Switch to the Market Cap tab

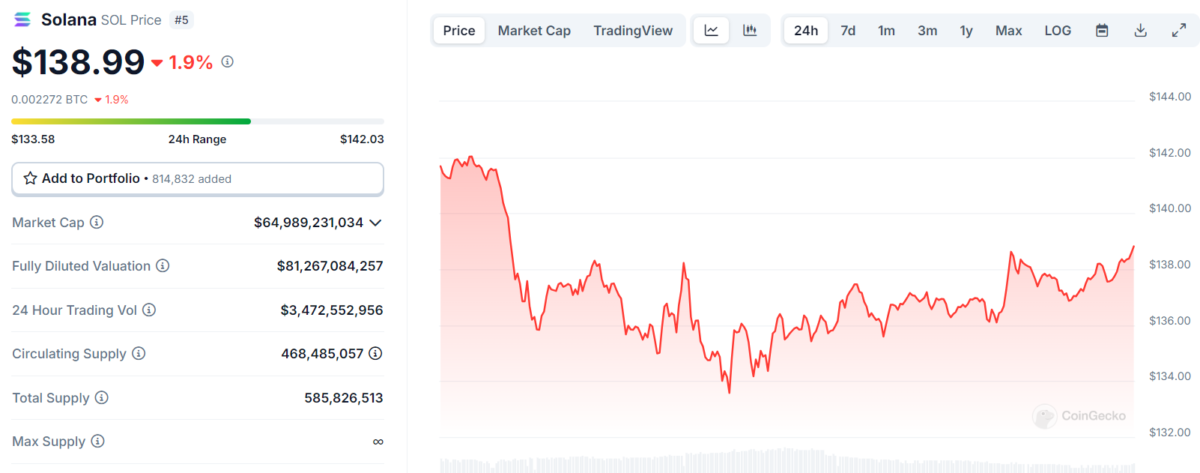tap(534, 31)
